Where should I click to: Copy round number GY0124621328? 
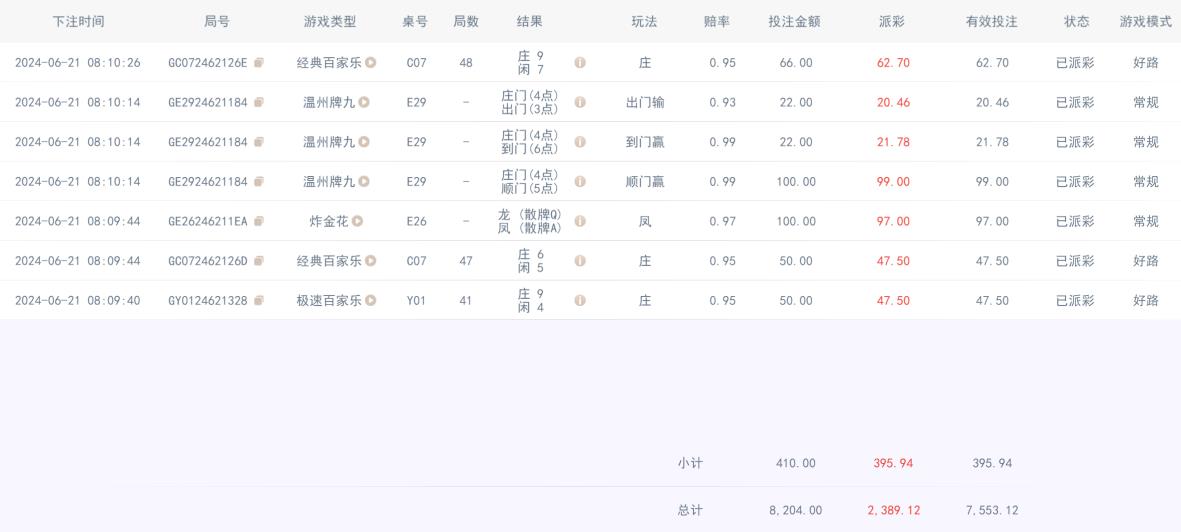pyautogui.click(x=259, y=300)
